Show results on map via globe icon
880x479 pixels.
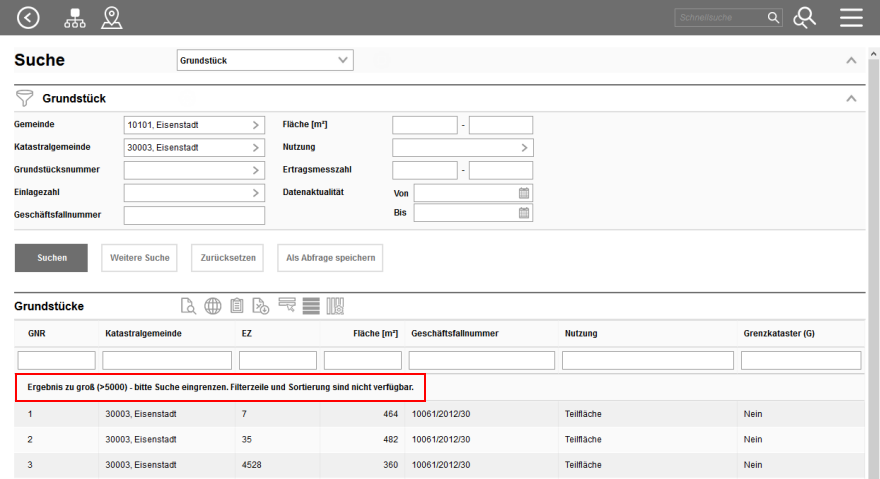click(x=213, y=306)
